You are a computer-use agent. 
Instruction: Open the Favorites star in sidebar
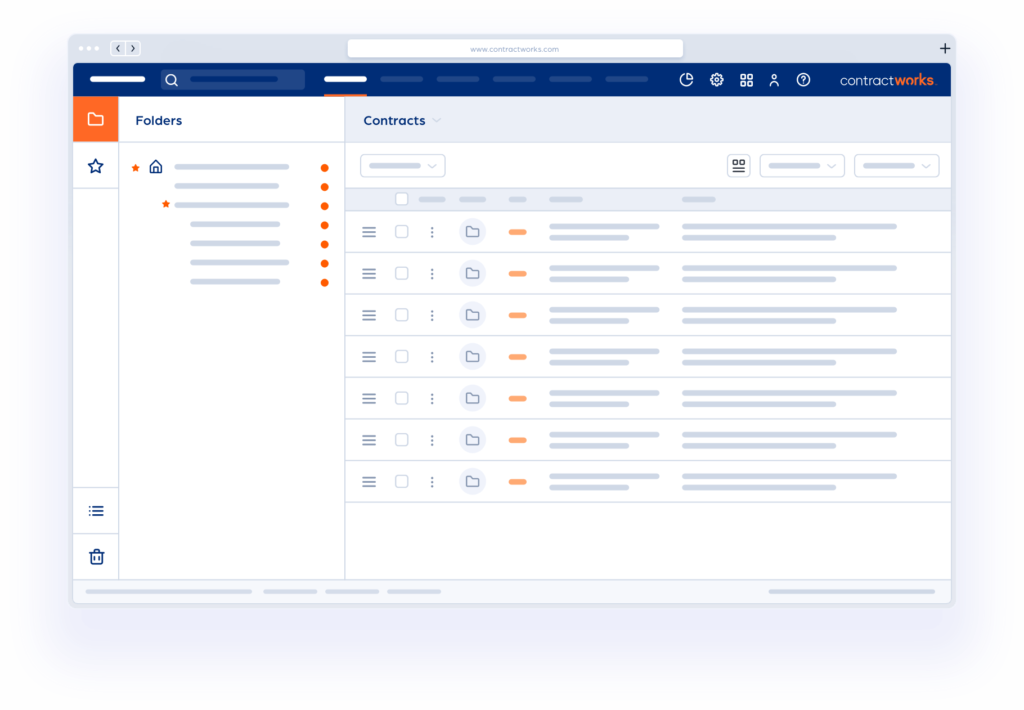coord(95,166)
